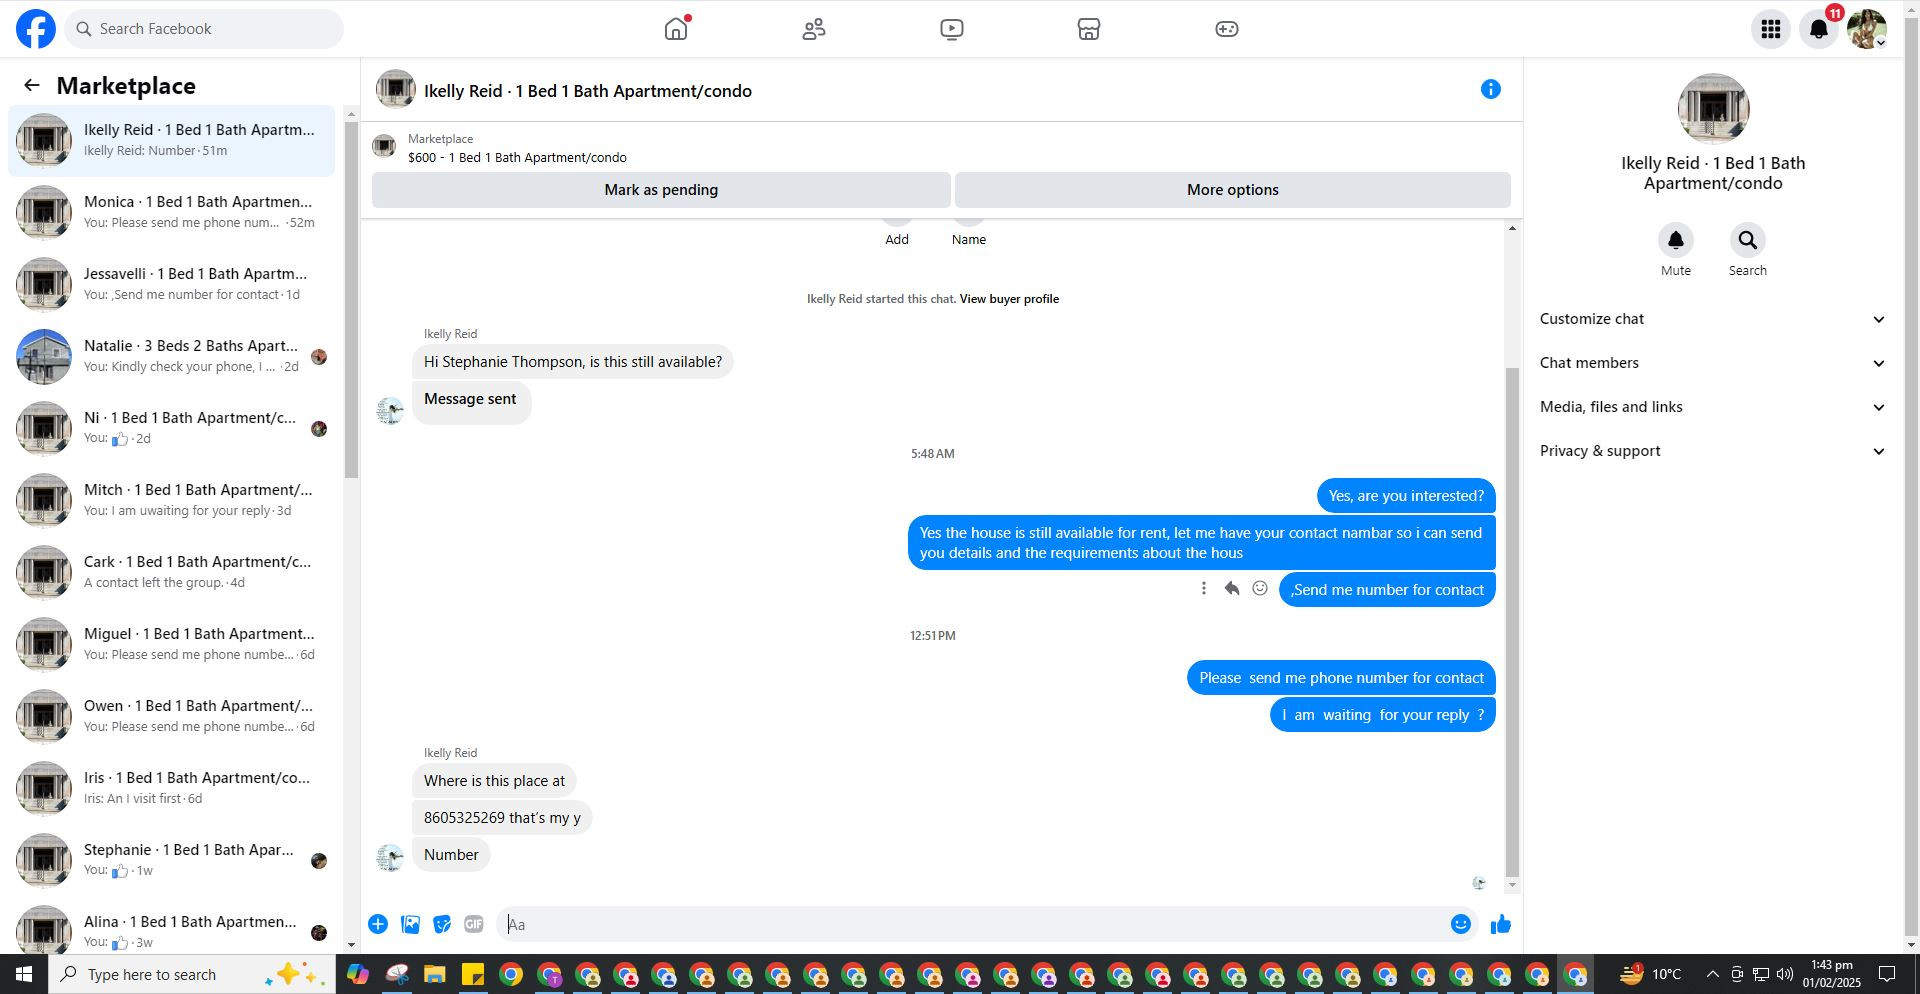The image size is (1920, 994).
Task: Open Natalie 3 Beds 2 Baths conversation
Action: pos(172,356)
